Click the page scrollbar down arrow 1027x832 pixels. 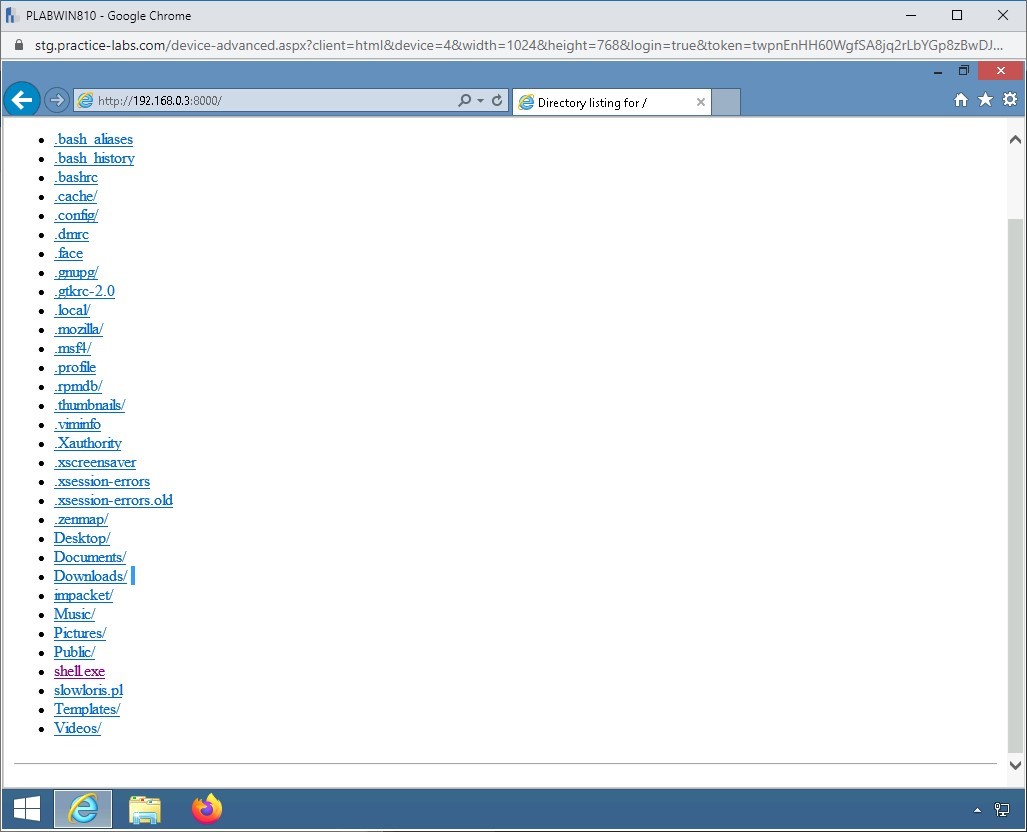coord(1015,765)
